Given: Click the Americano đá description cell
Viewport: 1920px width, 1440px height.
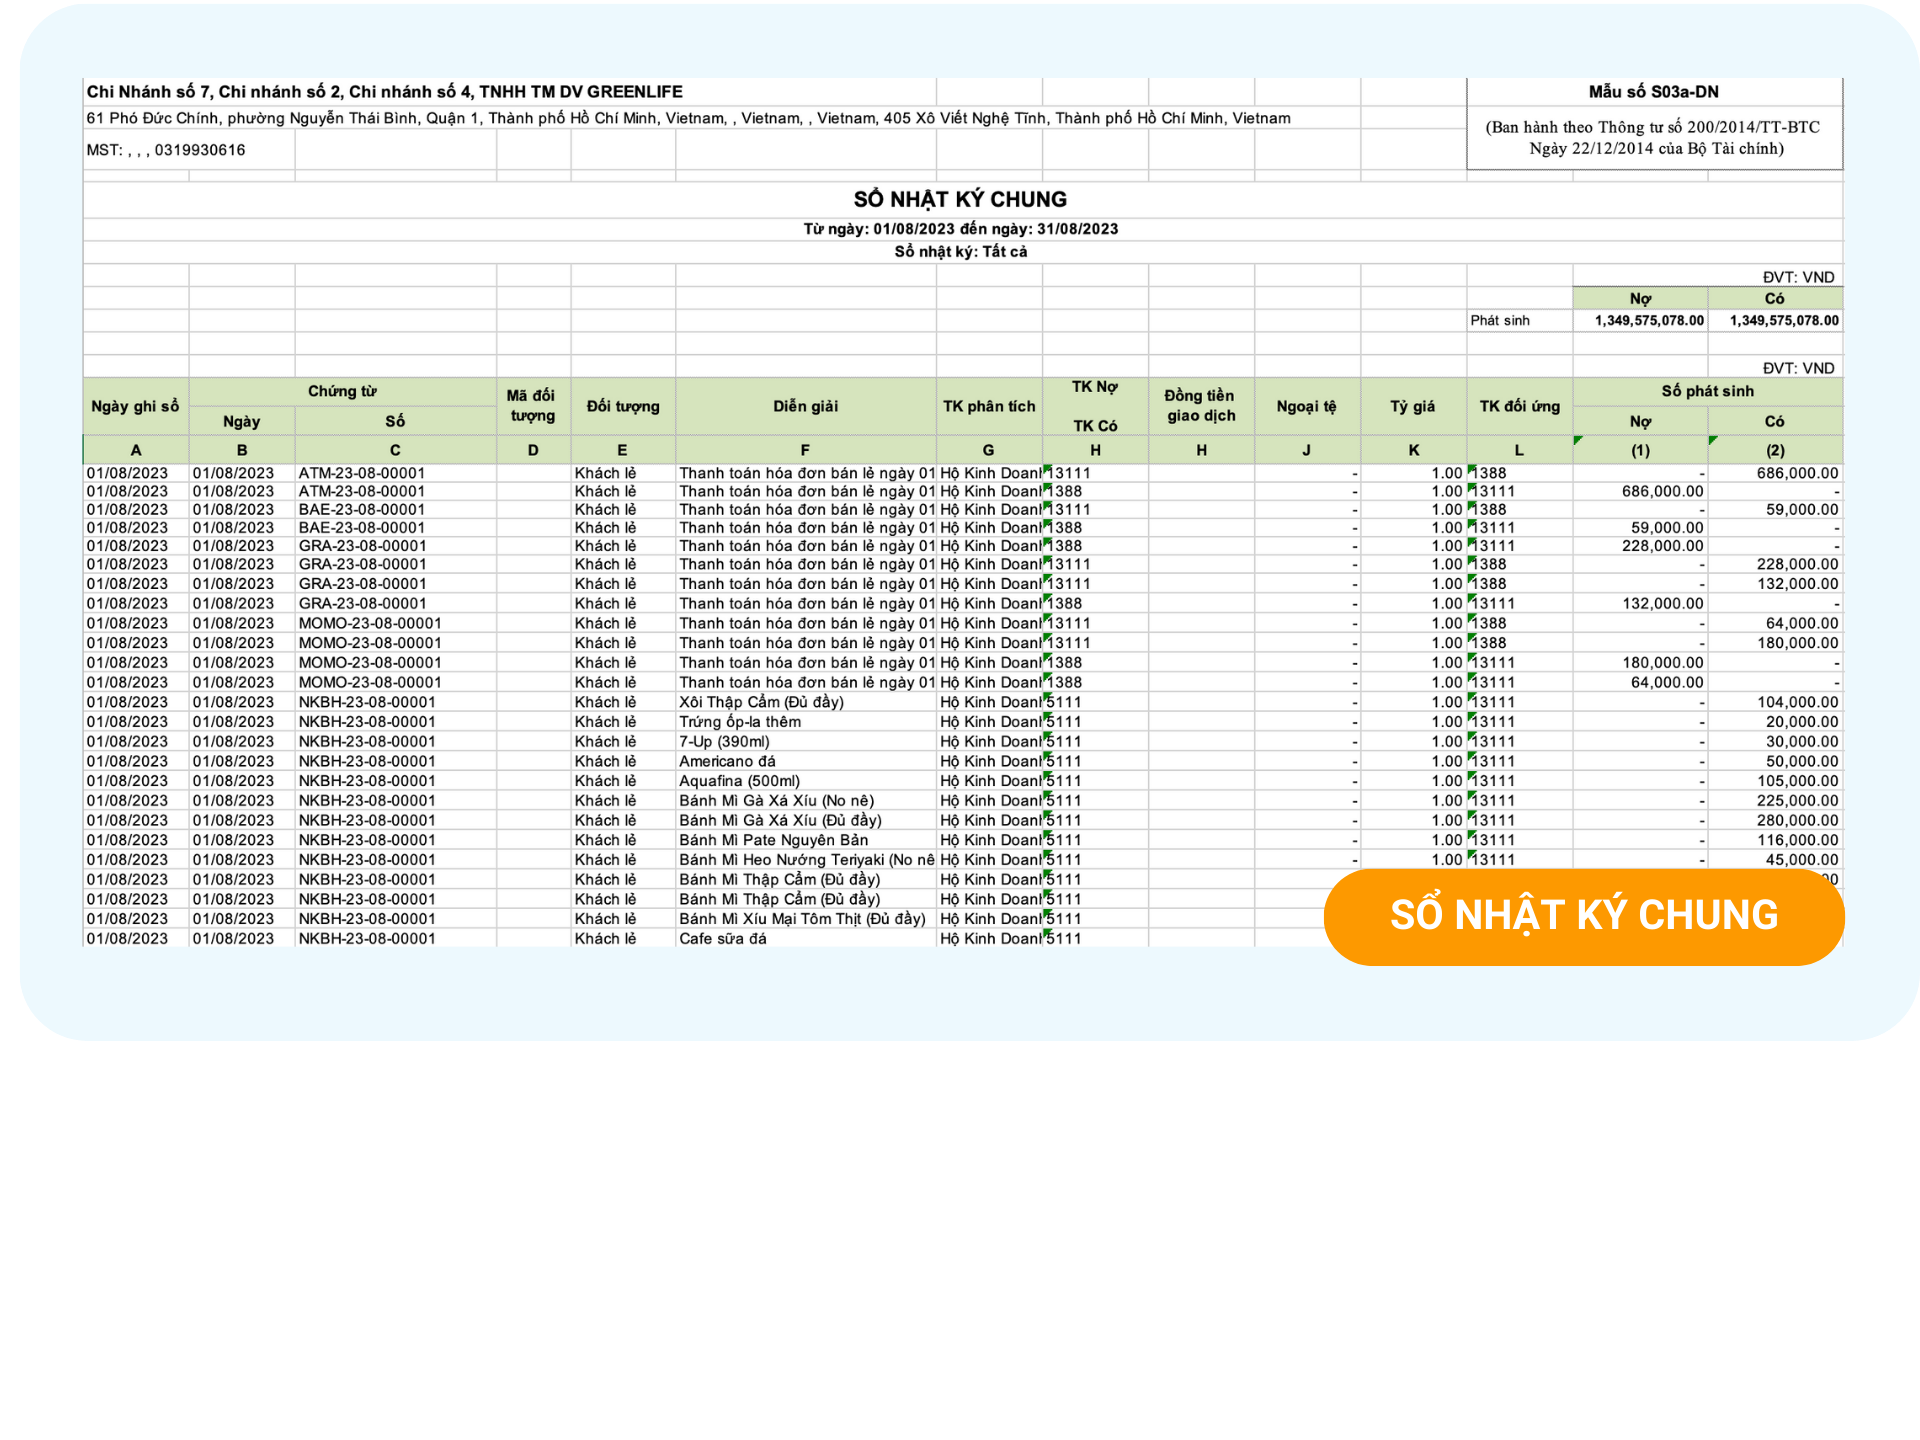Looking at the screenshot, I should [x=727, y=761].
